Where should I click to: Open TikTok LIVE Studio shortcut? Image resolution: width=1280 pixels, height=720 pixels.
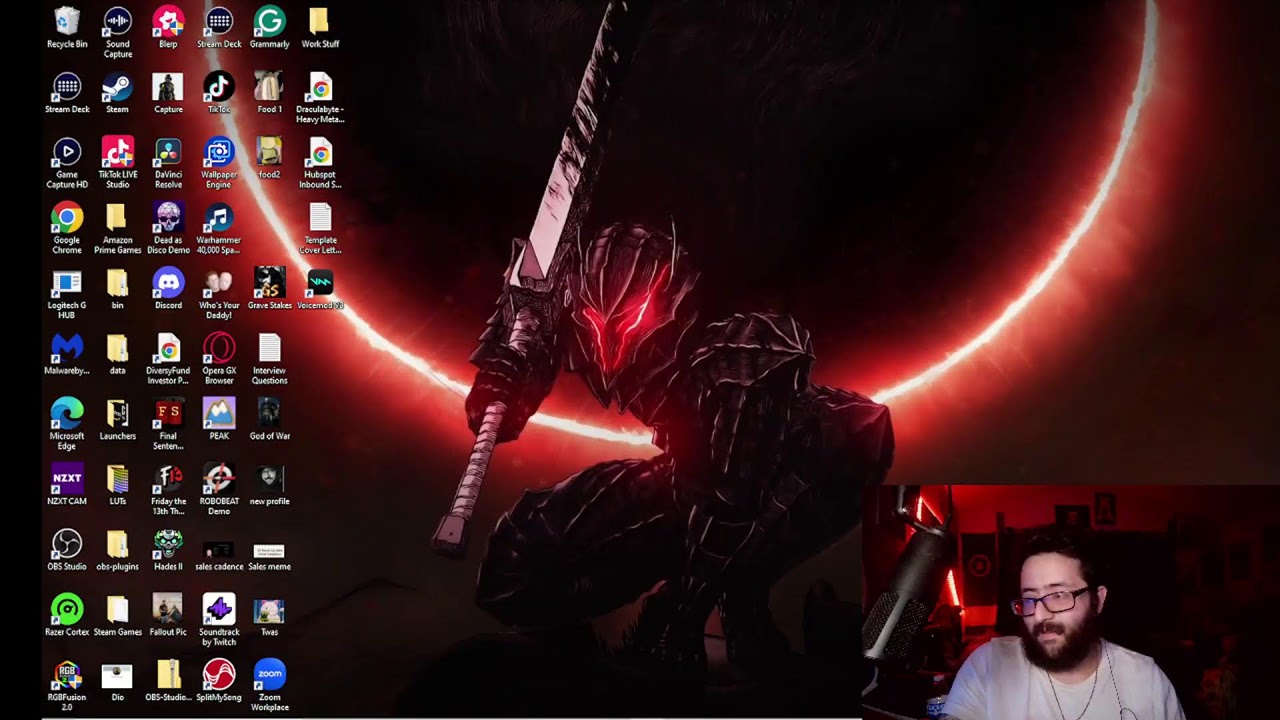(118, 163)
